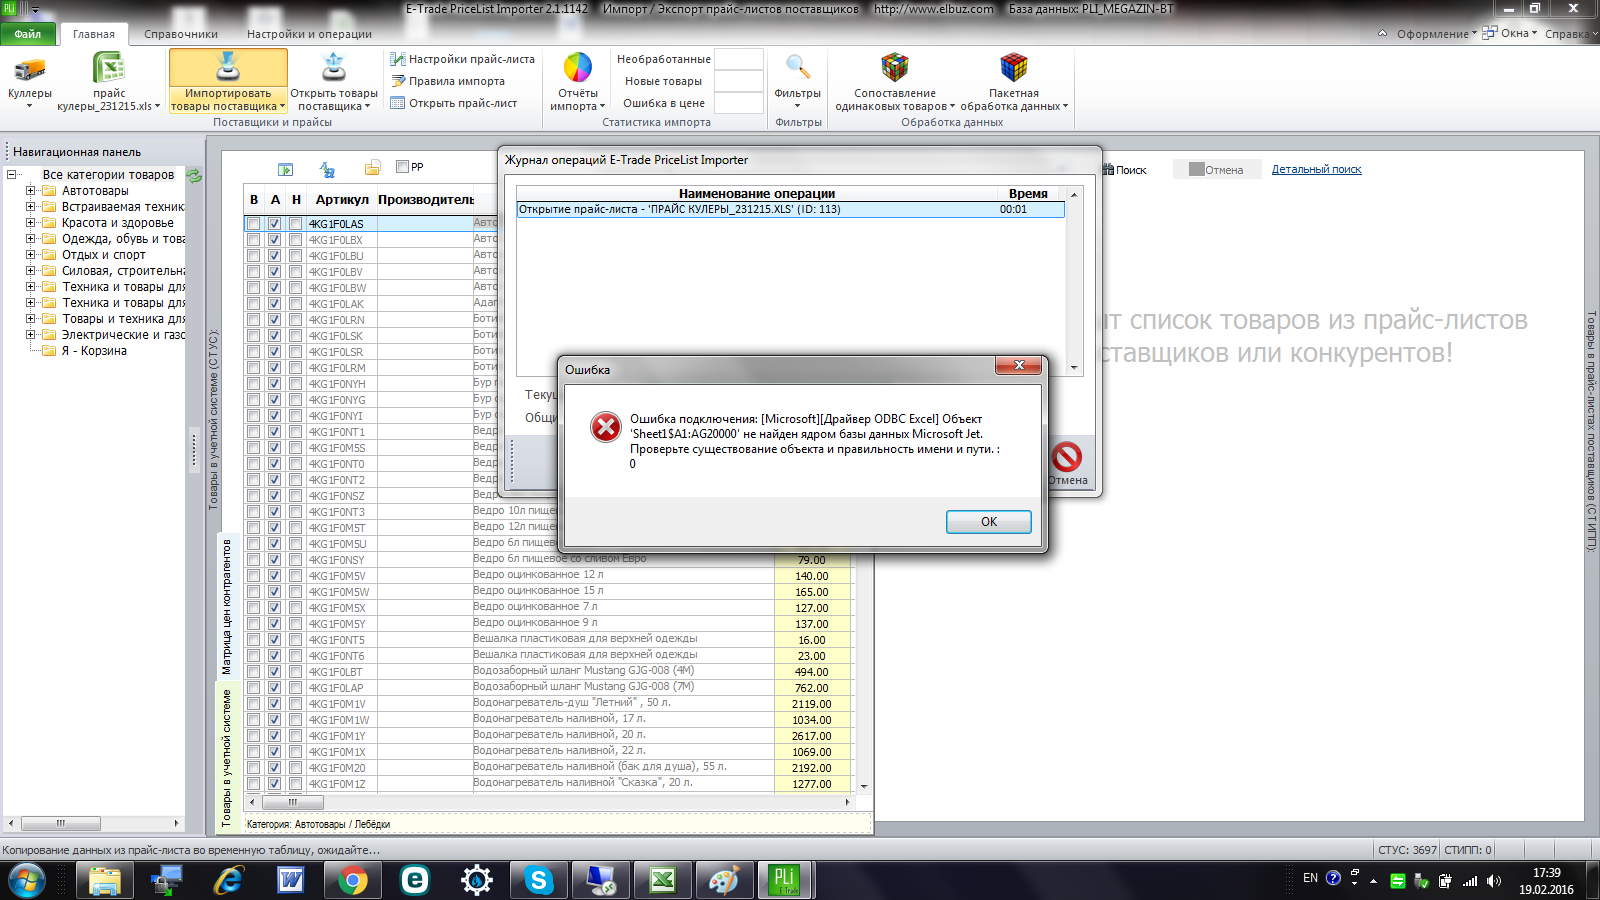The height and width of the screenshot is (900, 1600).
Task: Click the Отчёты импорта pie chart icon
Action: pyautogui.click(x=578, y=68)
